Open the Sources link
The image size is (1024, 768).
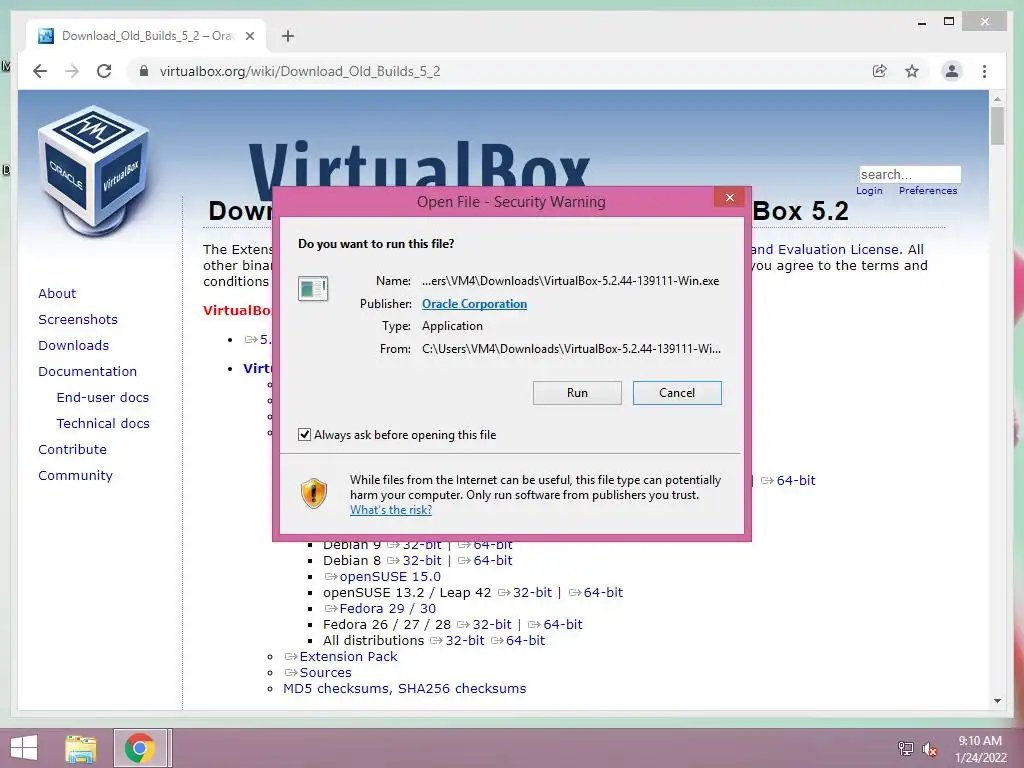[x=325, y=673]
